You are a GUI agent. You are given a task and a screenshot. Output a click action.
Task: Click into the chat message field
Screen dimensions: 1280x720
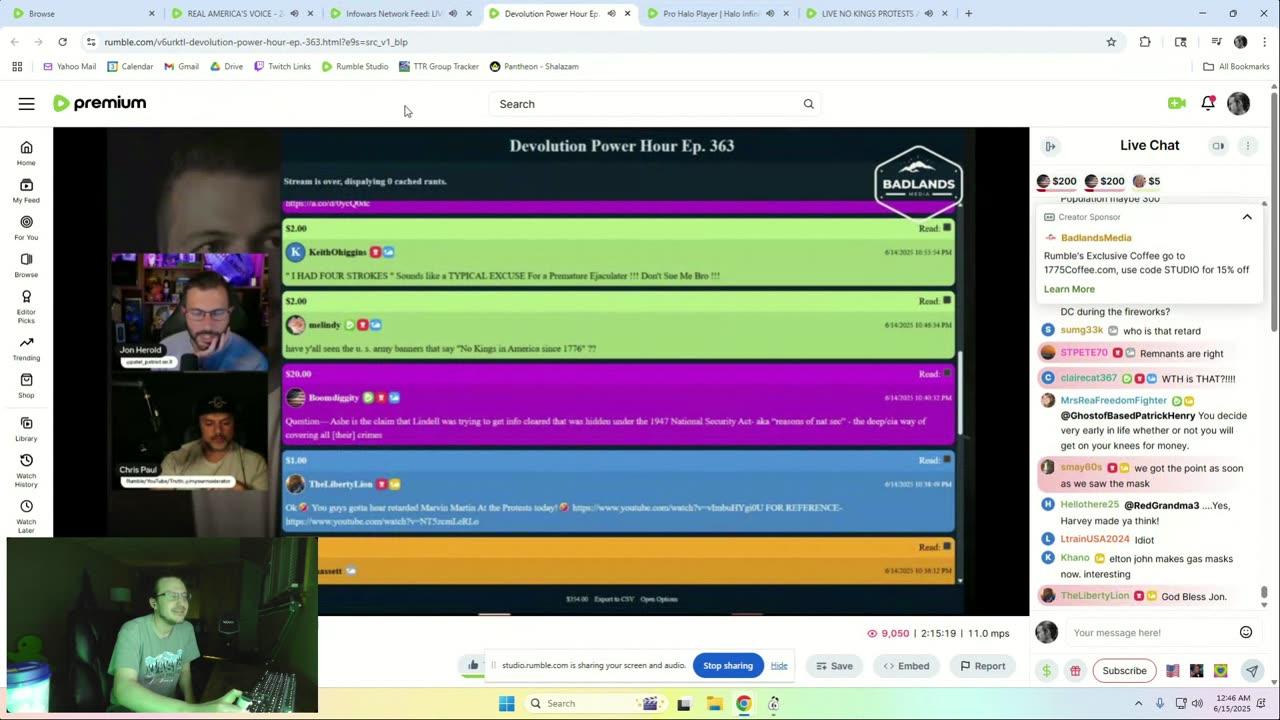[1152, 632]
